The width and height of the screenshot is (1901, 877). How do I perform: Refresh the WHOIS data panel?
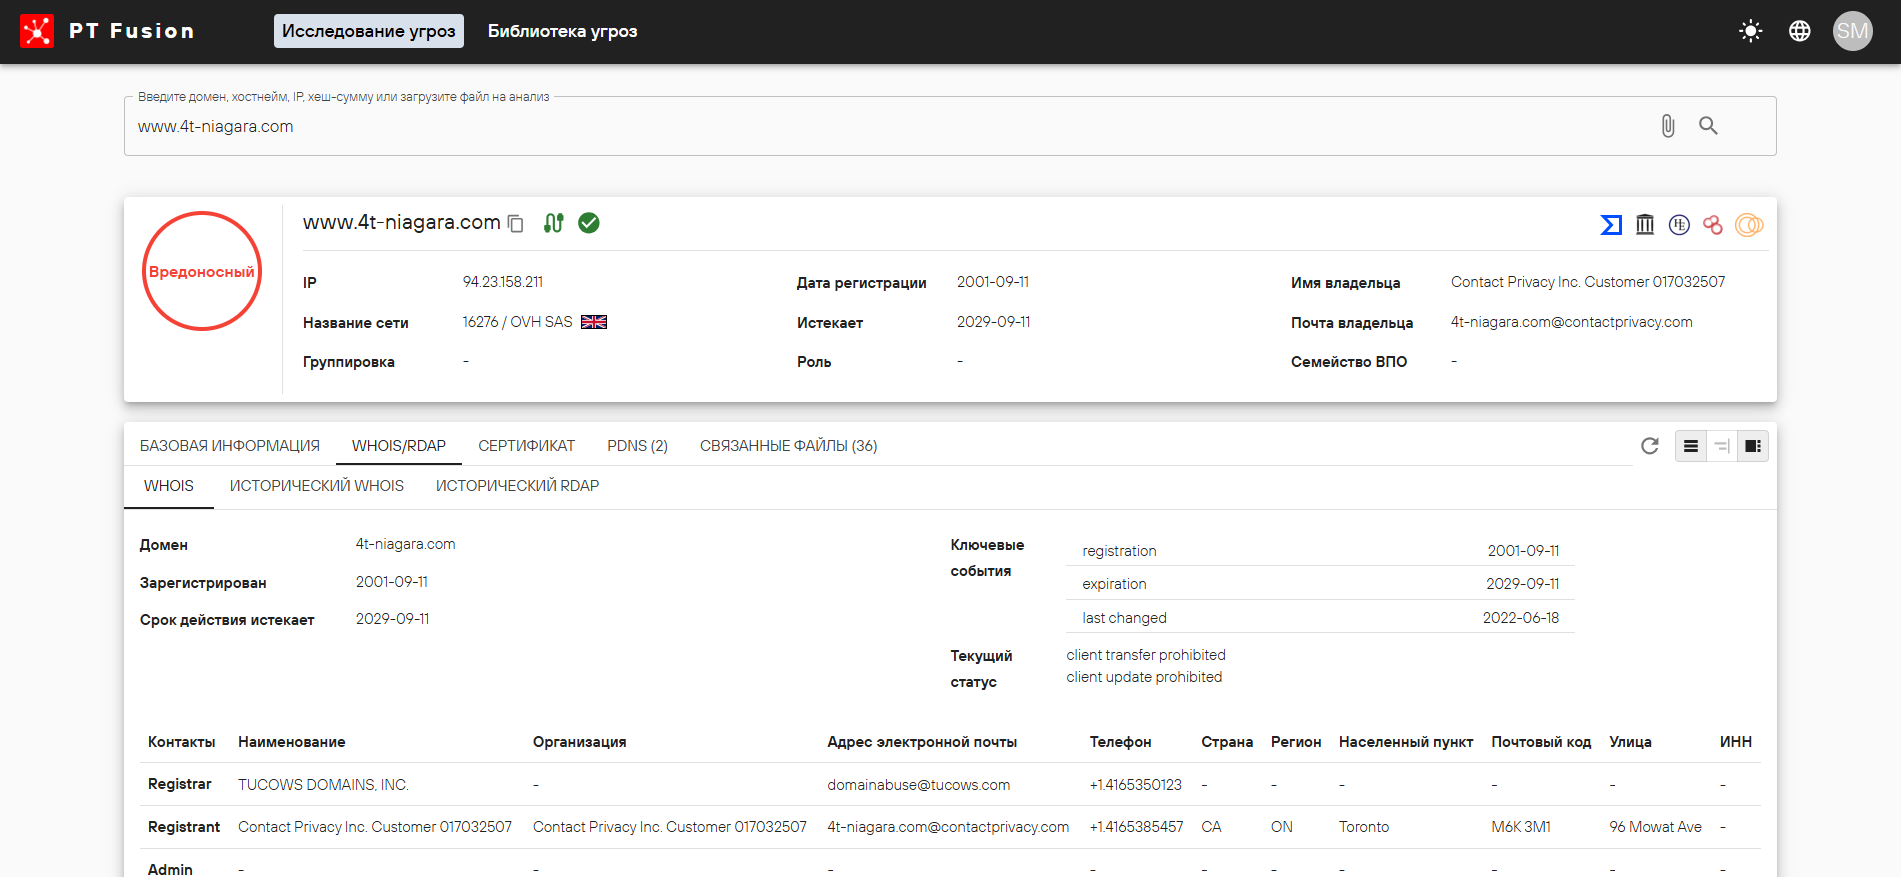[1650, 446]
